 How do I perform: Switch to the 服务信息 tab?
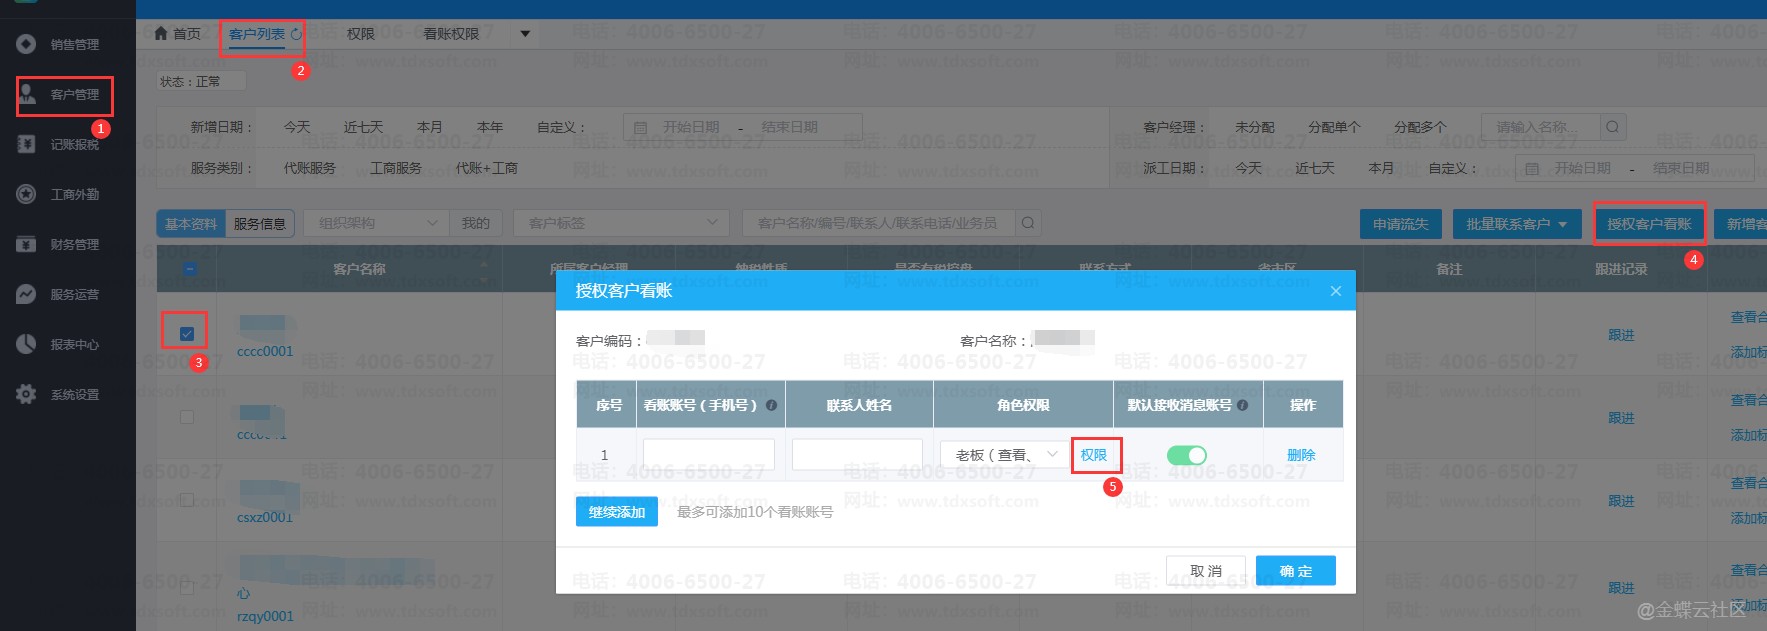259,224
